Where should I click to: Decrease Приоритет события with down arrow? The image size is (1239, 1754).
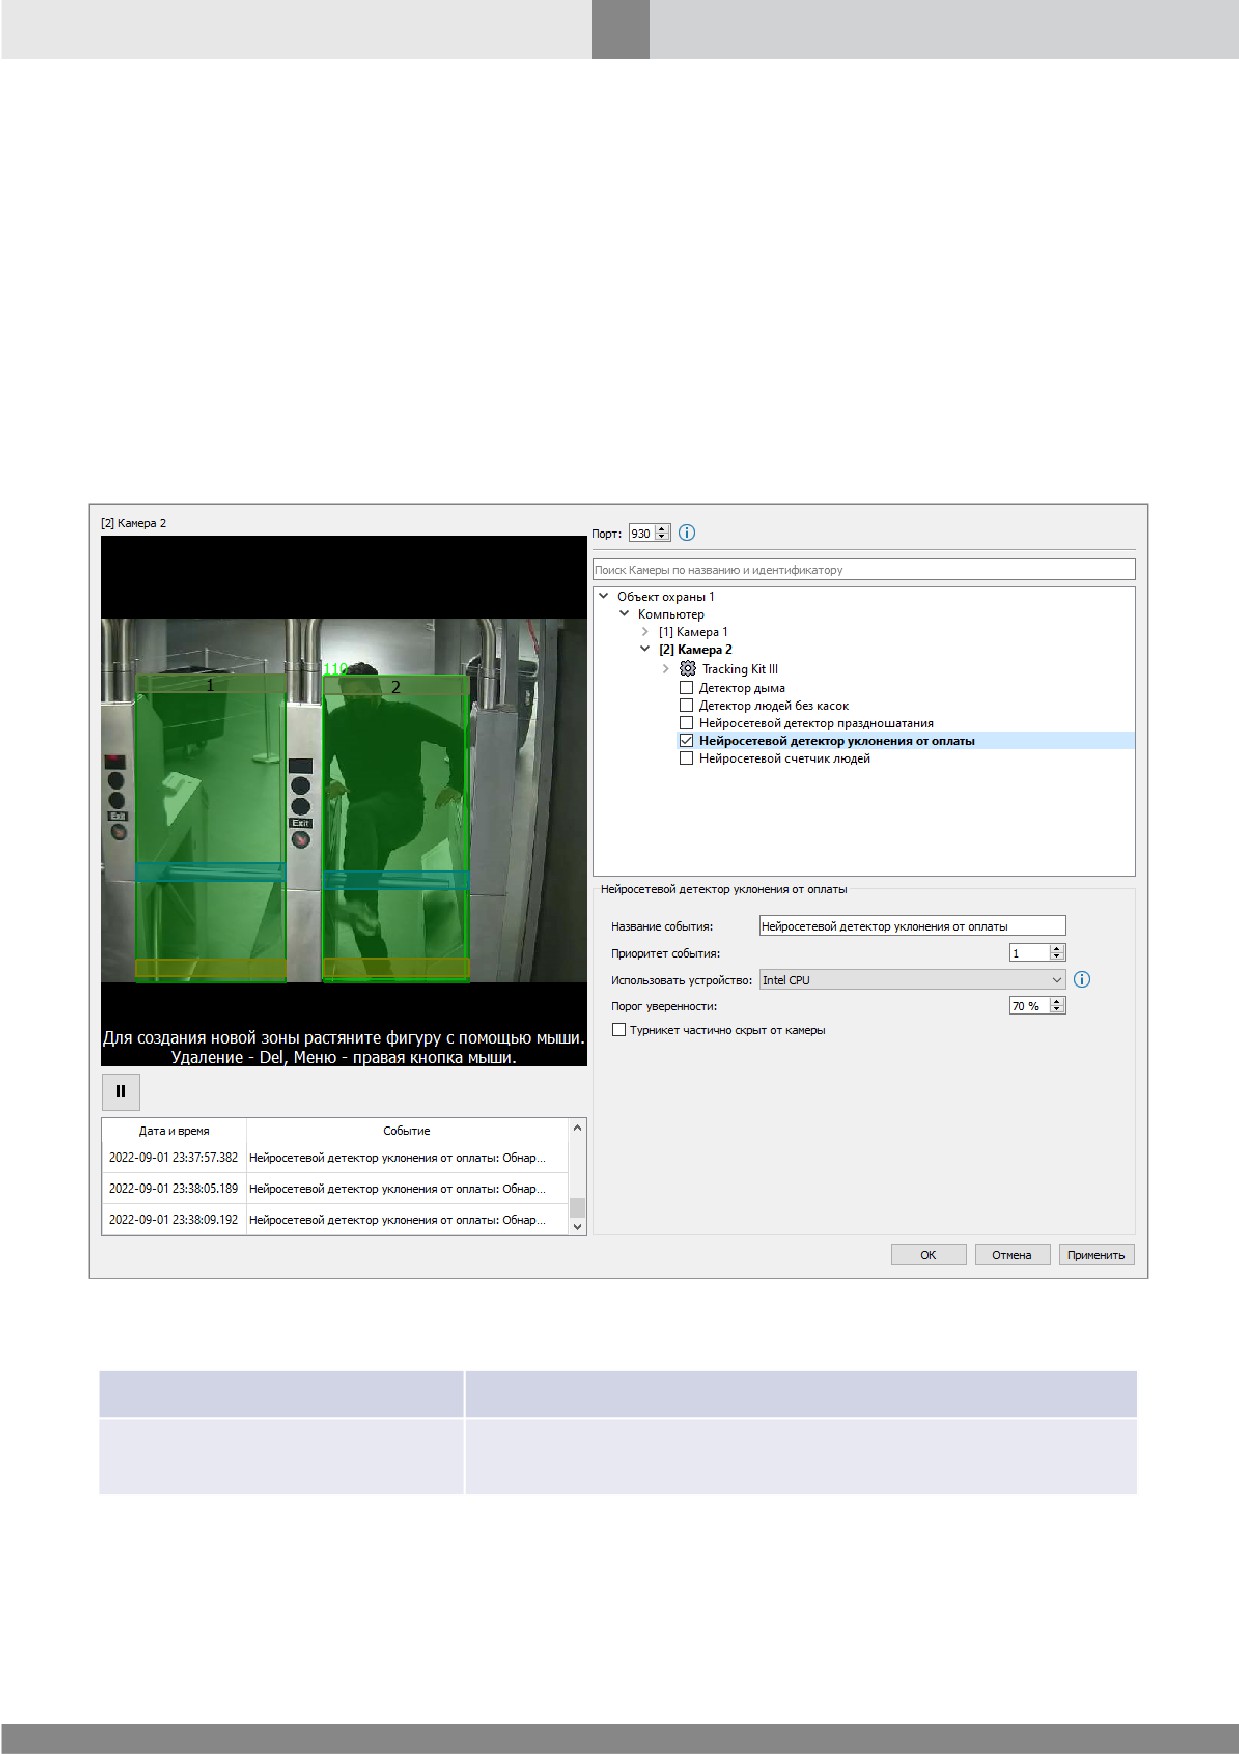[1057, 957]
